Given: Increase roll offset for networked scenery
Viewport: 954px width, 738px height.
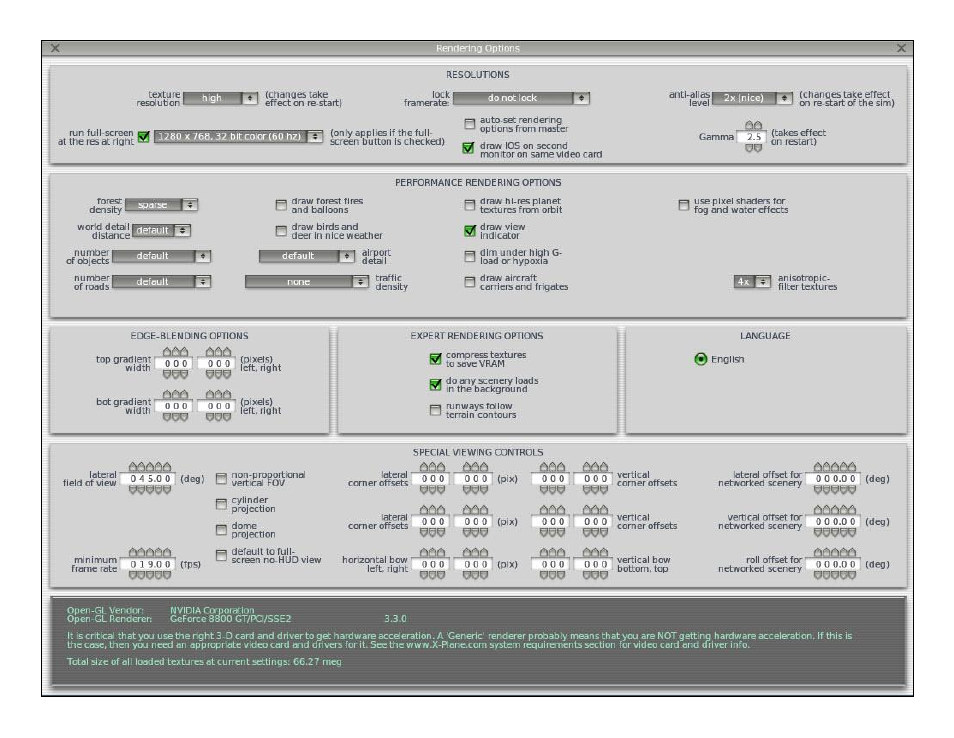Looking at the screenshot, I should (x=835, y=552).
